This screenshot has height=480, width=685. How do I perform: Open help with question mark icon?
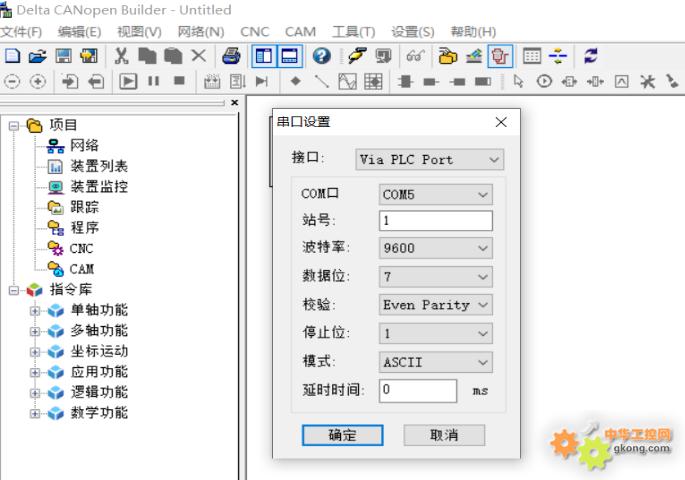pos(322,56)
